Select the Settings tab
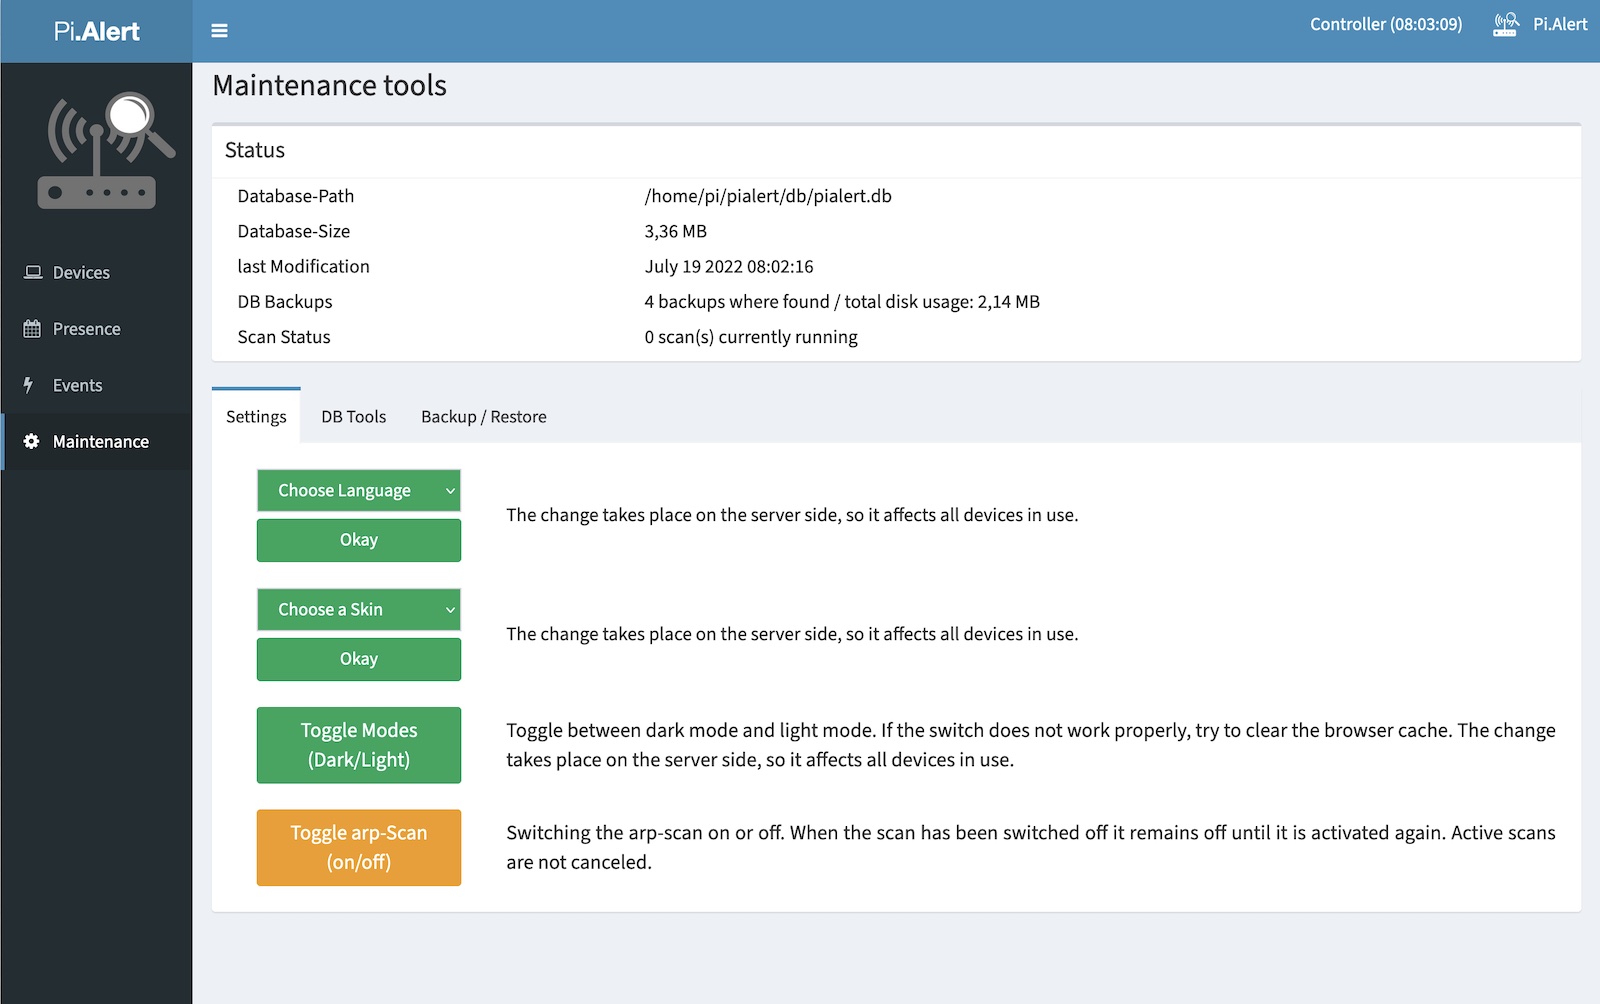Viewport: 1600px width, 1004px height. click(256, 417)
